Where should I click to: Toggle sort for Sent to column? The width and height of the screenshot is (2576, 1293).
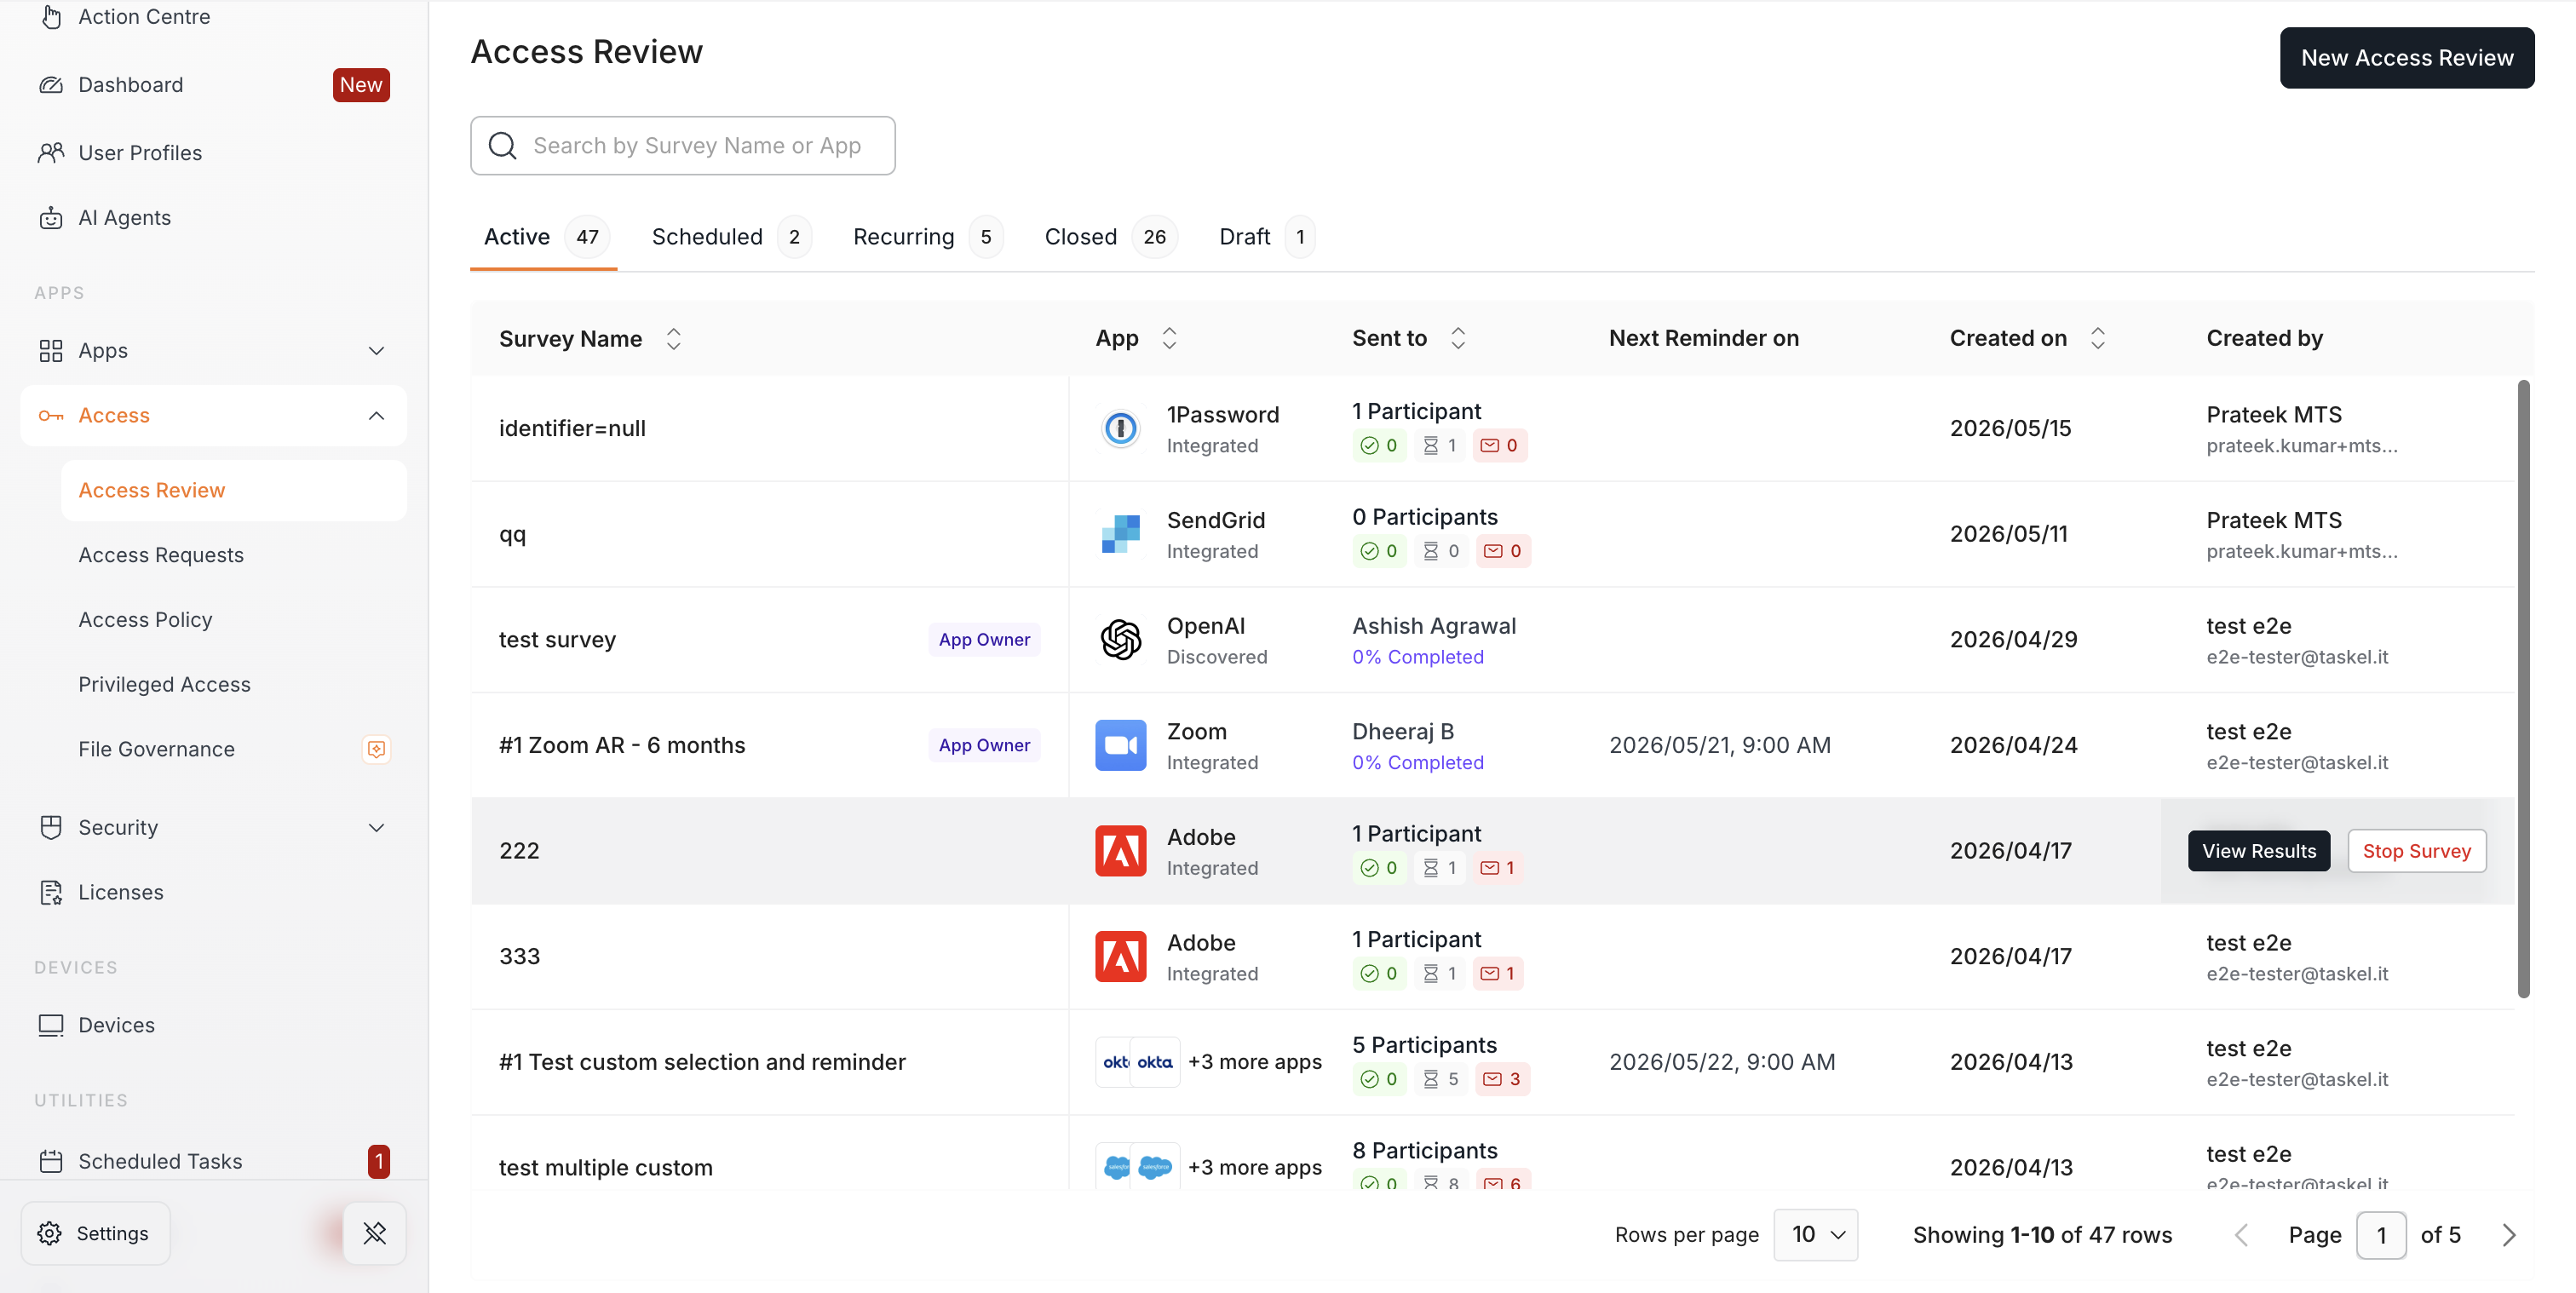pos(1457,339)
